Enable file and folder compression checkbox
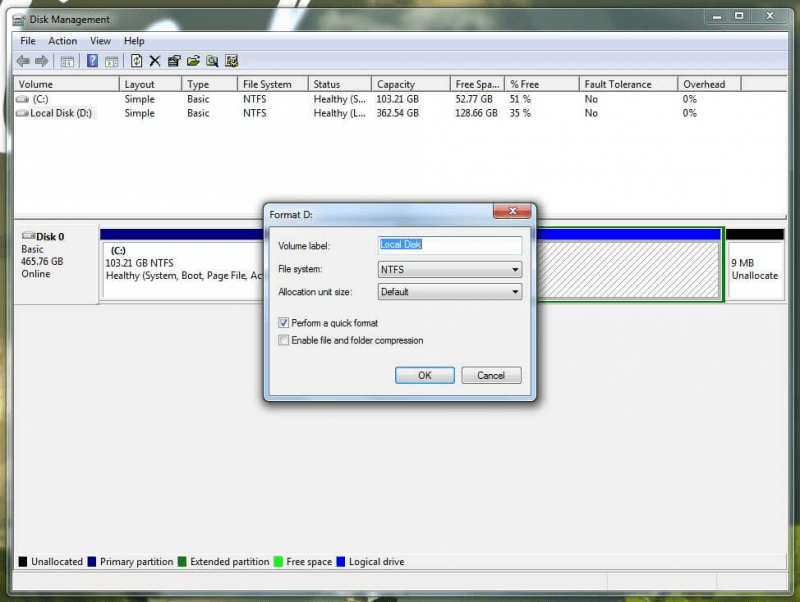The height and width of the screenshot is (602, 800). click(284, 341)
